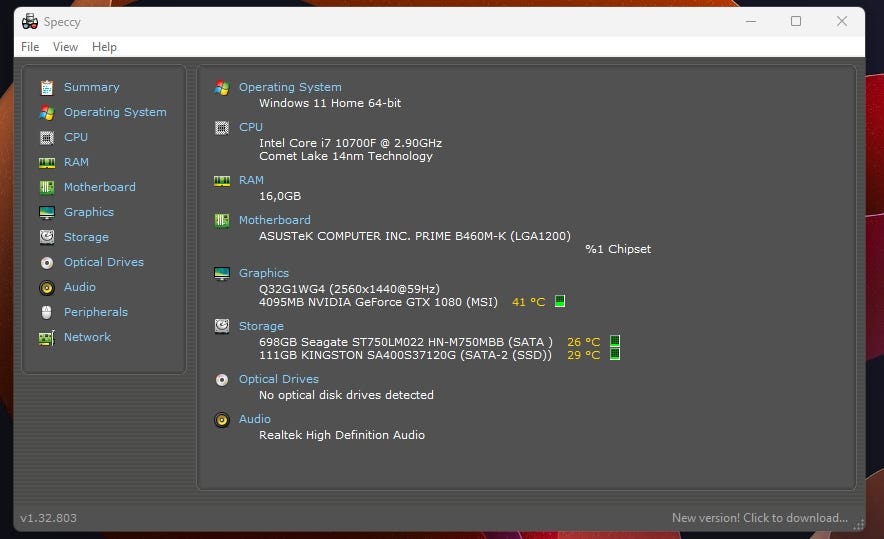Click chip icon beside CPU heading in main panel
Viewport: 884px width, 539px height.
pos(222,127)
